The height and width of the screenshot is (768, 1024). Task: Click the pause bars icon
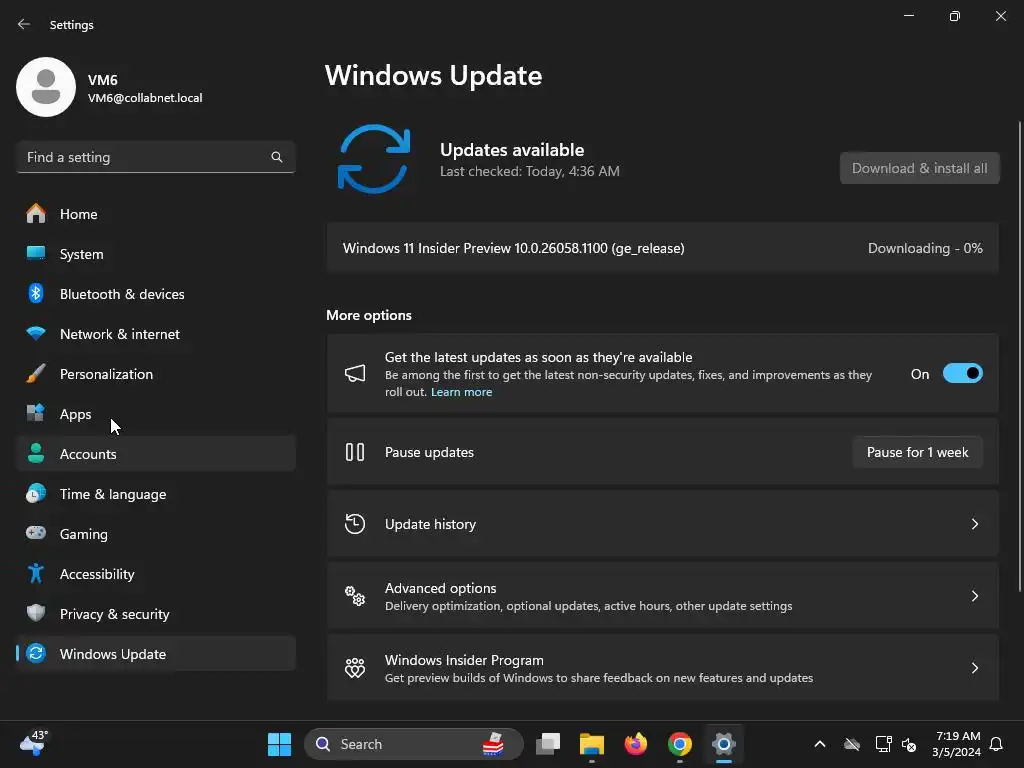coord(355,452)
